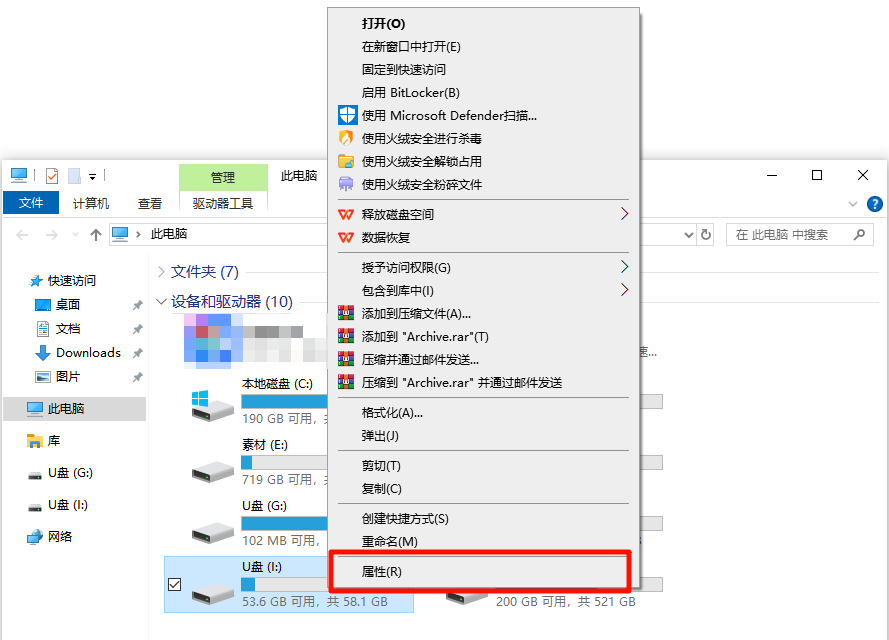Click the Huorong antivirus scan flame icon
The height and width of the screenshot is (640, 889).
point(346,138)
